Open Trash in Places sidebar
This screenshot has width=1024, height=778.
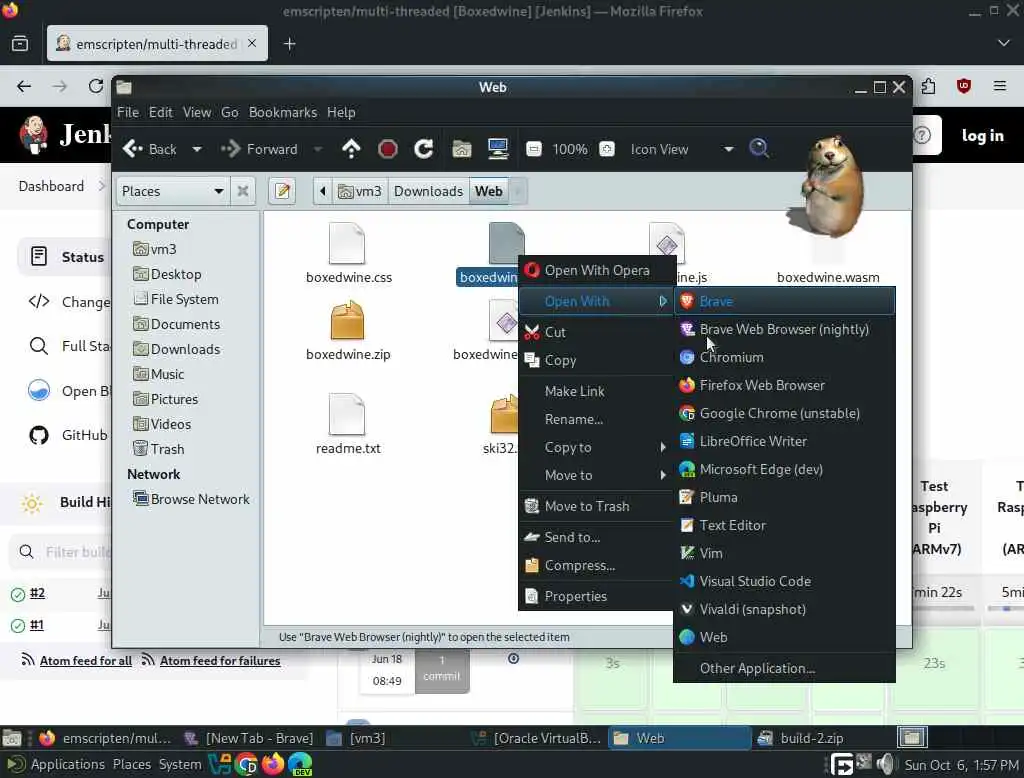click(x=159, y=449)
